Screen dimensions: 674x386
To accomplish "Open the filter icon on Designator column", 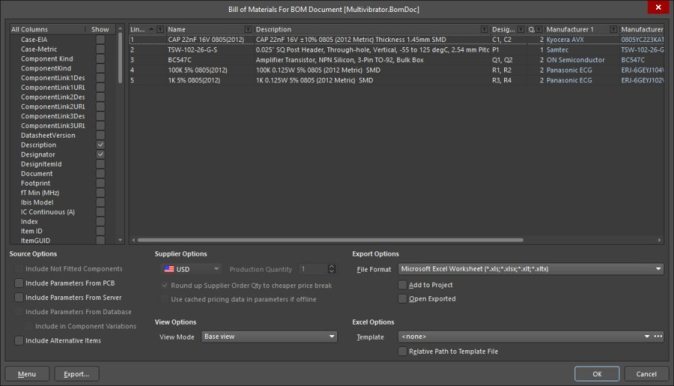I will click(x=521, y=29).
